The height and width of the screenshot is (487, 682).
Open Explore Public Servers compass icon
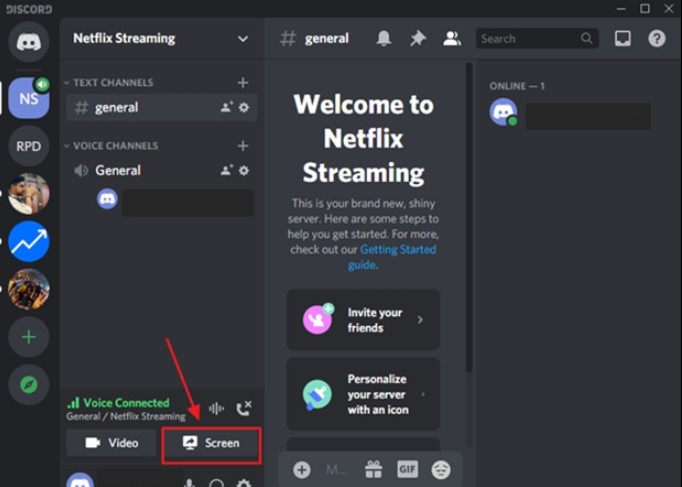pos(29,385)
